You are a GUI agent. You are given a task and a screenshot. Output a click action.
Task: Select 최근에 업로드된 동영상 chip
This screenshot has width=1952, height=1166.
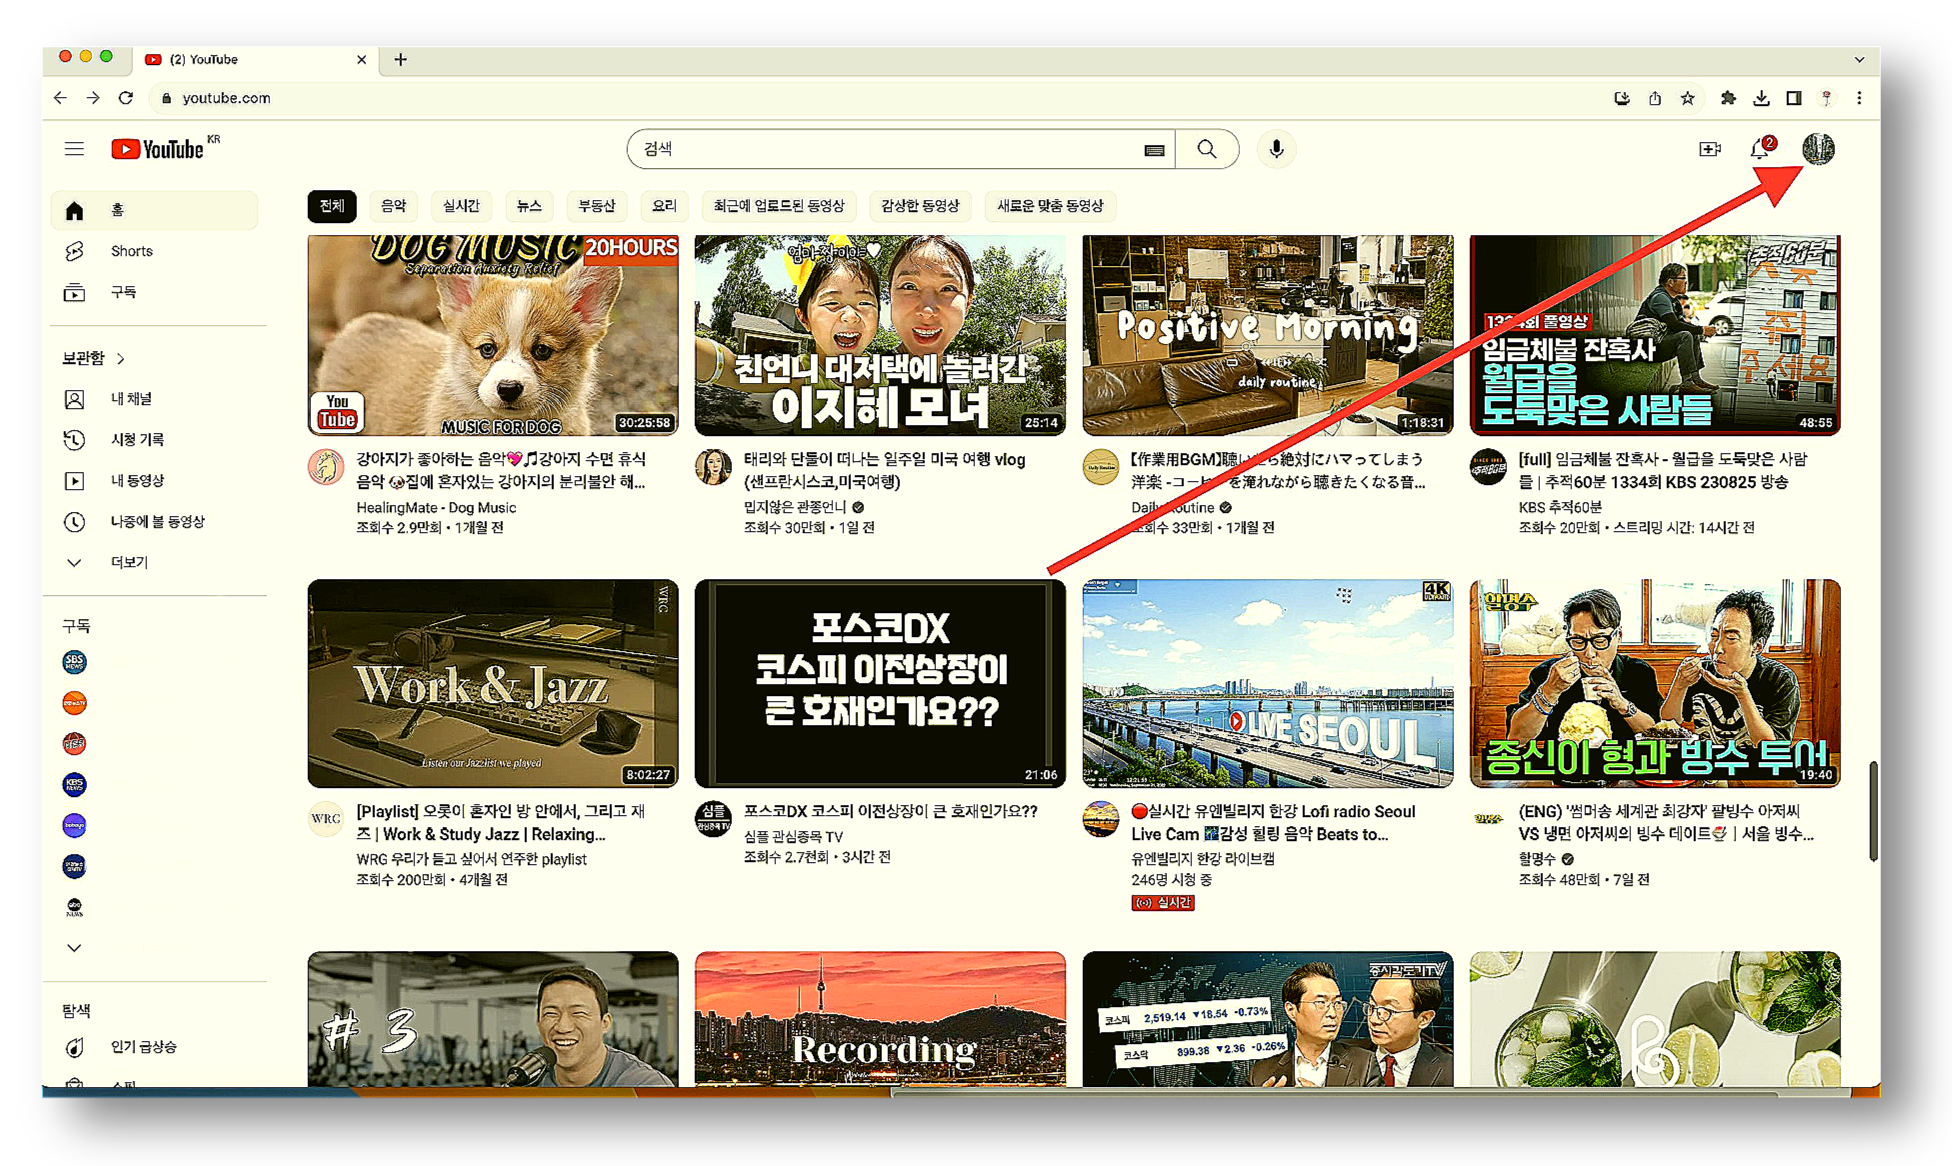coord(779,206)
